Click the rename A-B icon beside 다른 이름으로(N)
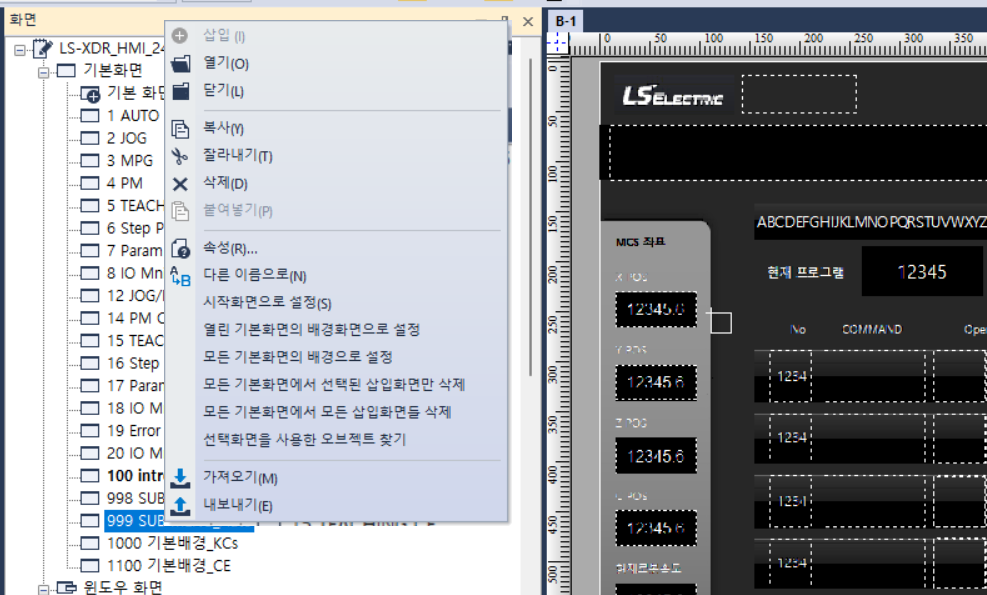The width and height of the screenshot is (987, 595). coord(180,276)
